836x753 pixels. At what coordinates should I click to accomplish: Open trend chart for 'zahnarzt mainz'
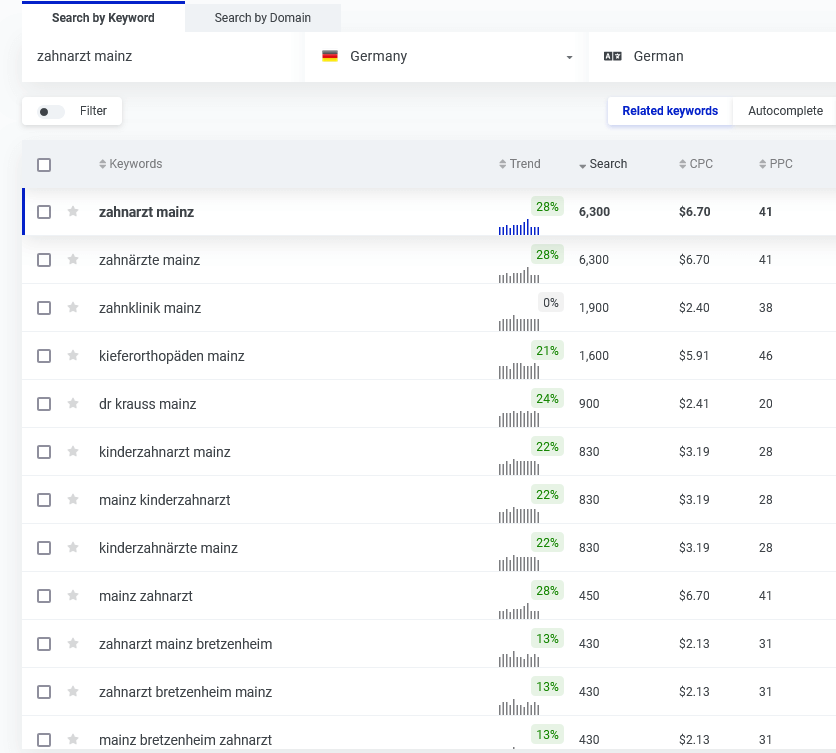[x=519, y=227]
